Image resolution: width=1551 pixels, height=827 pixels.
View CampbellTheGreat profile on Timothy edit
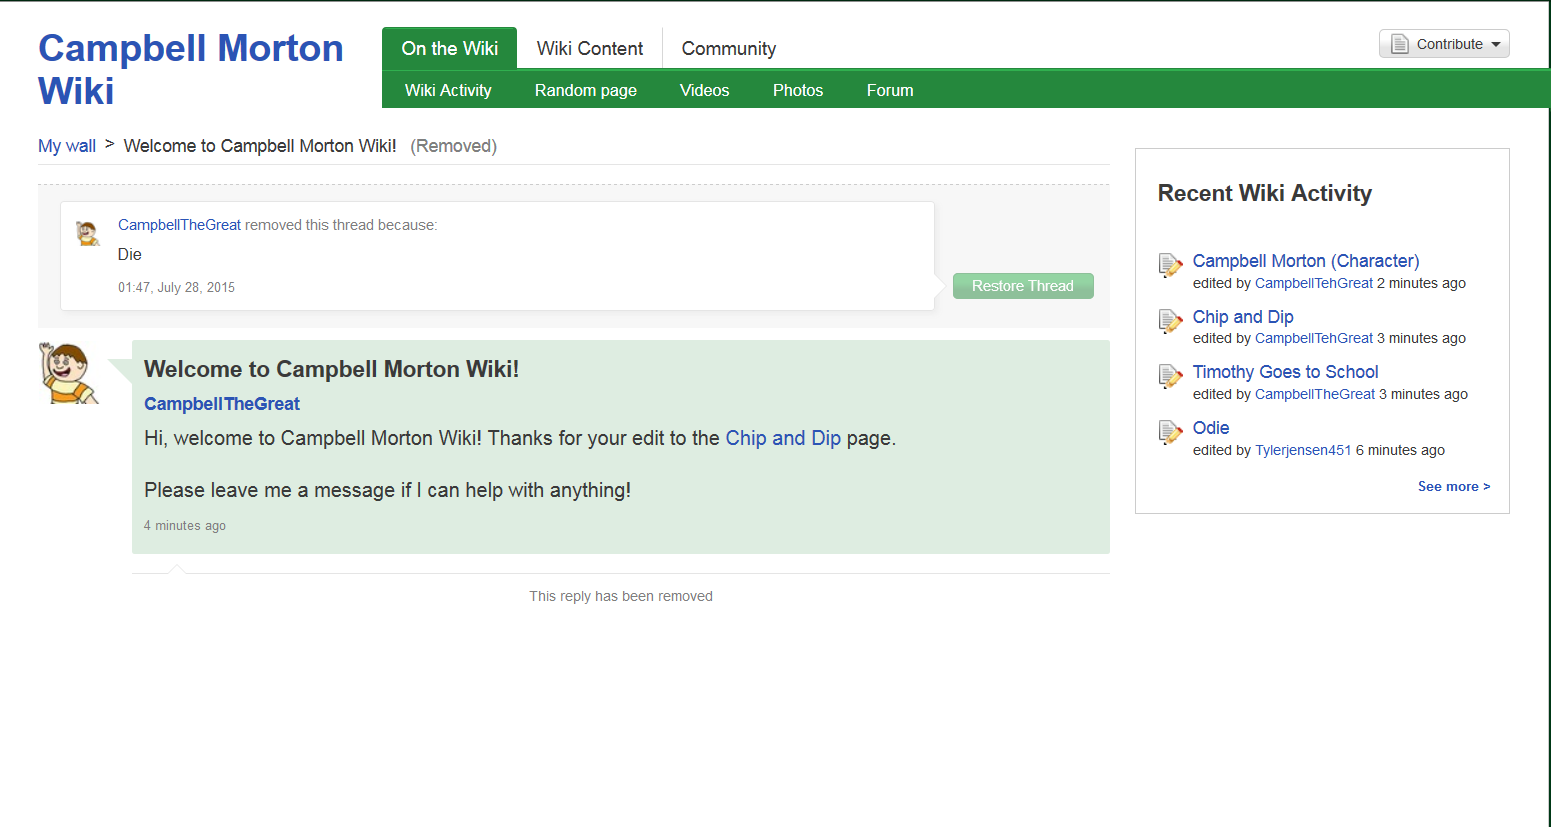[1315, 394]
